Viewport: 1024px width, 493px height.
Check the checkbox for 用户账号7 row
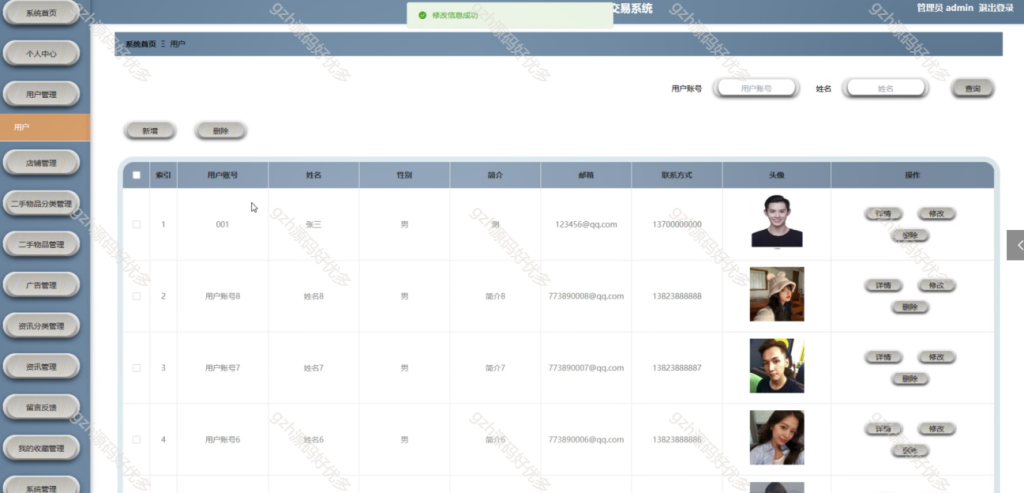tap(136, 368)
